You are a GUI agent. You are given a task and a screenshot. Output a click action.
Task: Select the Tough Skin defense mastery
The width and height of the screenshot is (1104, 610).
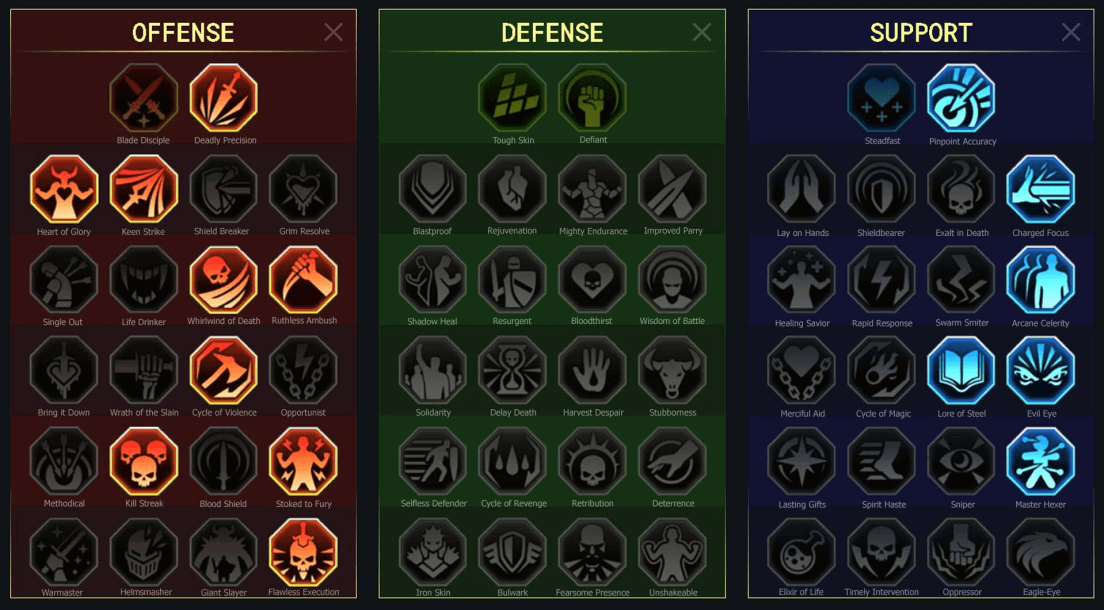pyautogui.click(x=513, y=97)
